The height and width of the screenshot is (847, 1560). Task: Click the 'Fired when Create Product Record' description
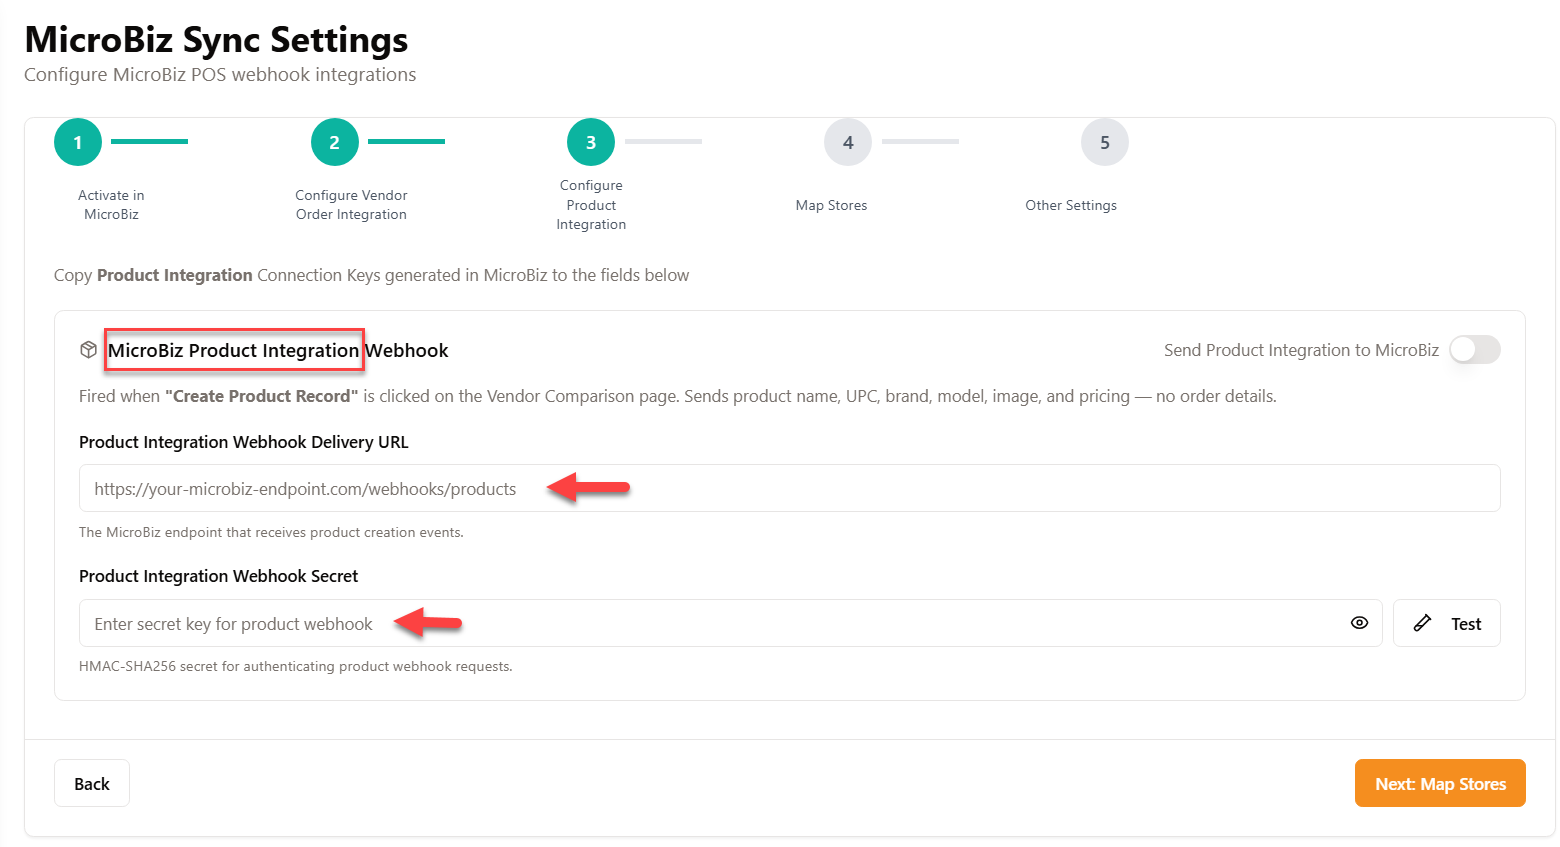pyautogui.click(x=678, y=396)
